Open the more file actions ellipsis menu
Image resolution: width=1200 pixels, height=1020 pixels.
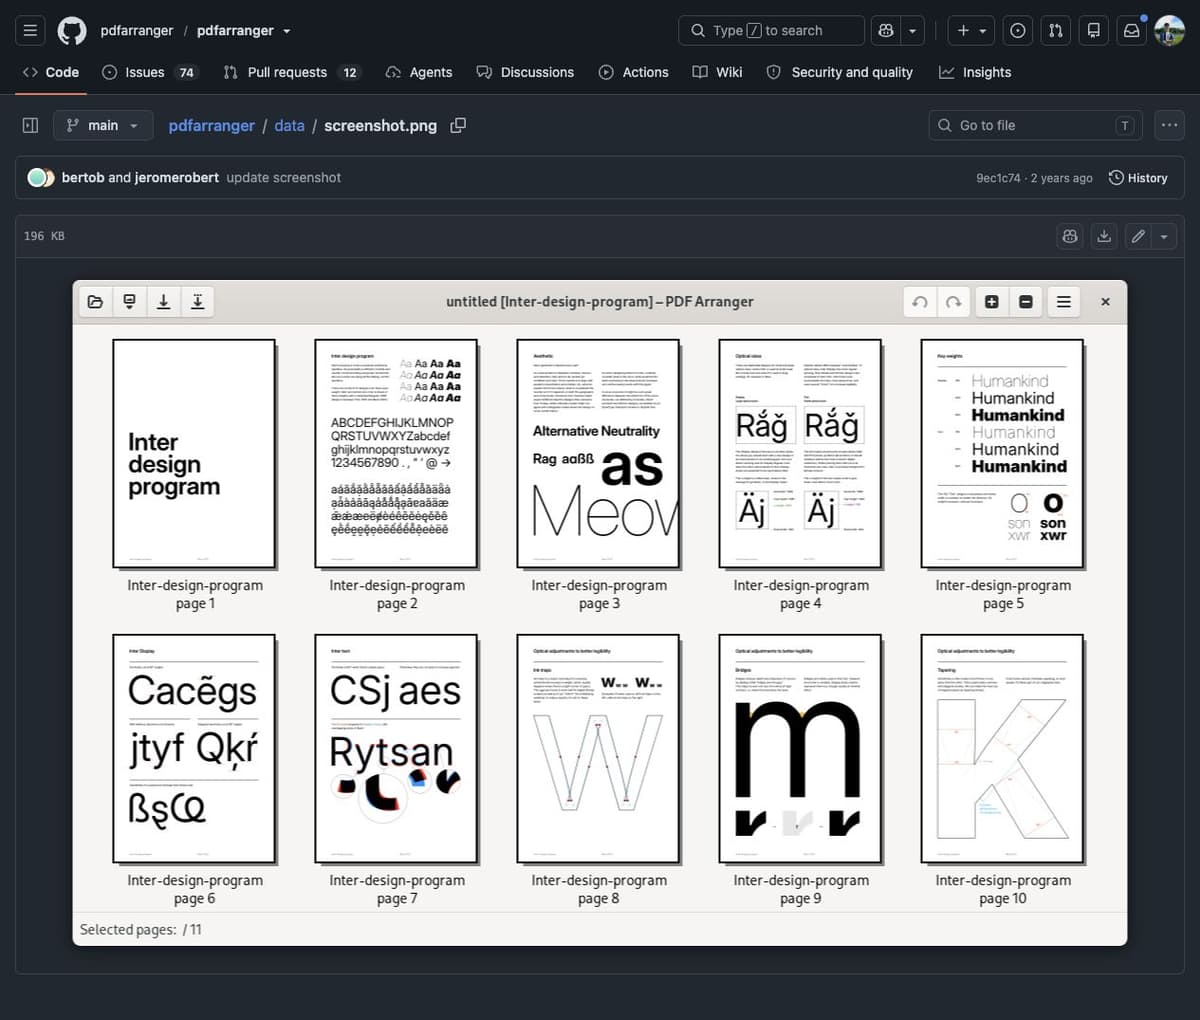coord(1169,126)
